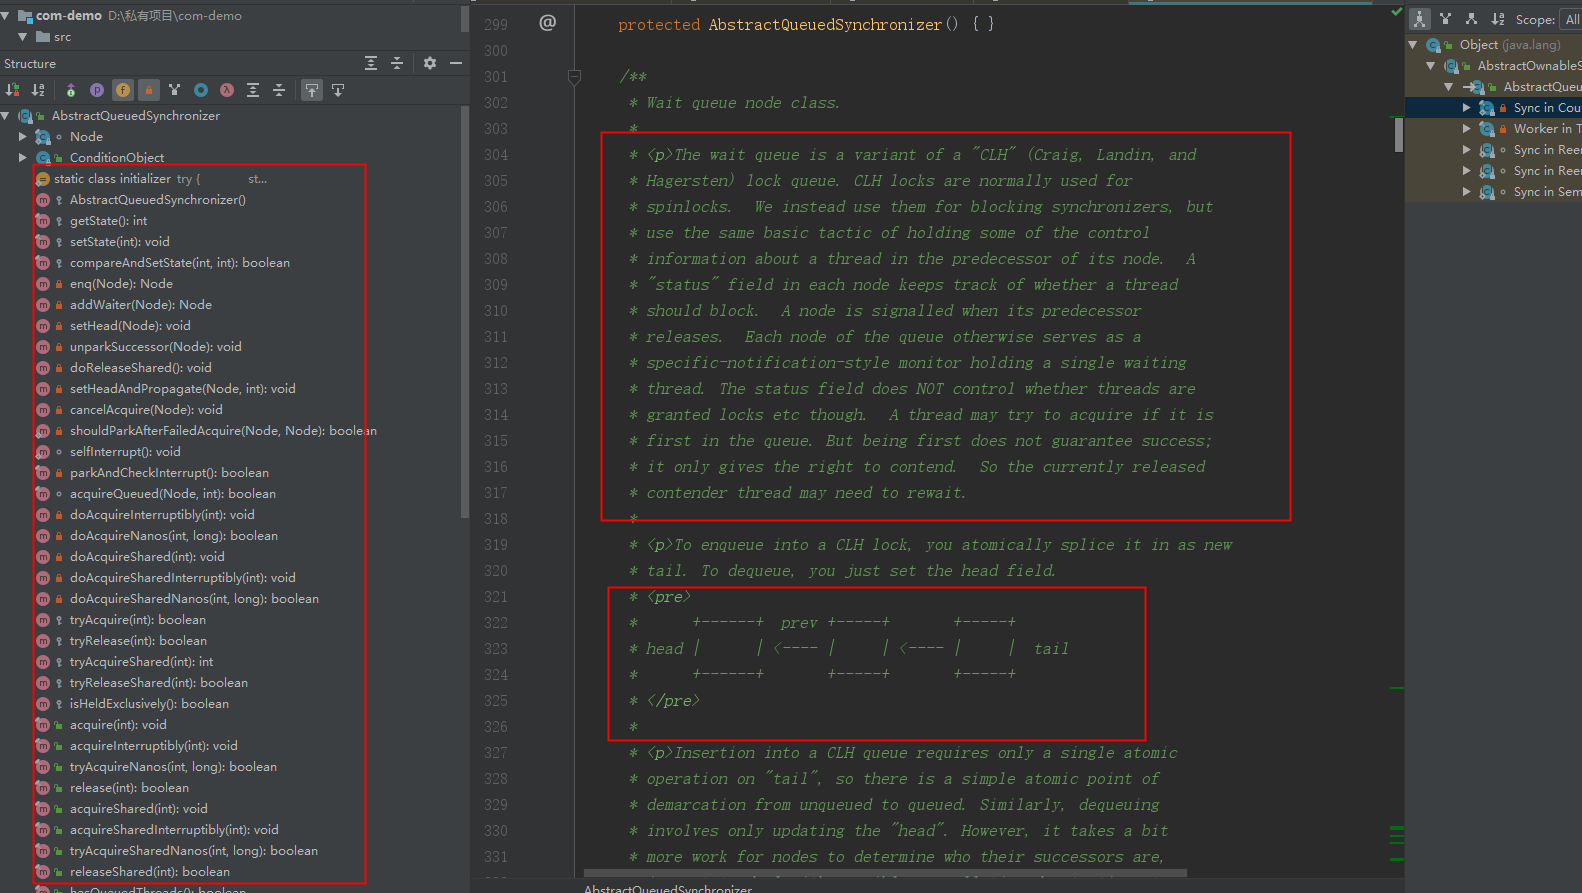Select addWaiter(Node): Node method

141,305
